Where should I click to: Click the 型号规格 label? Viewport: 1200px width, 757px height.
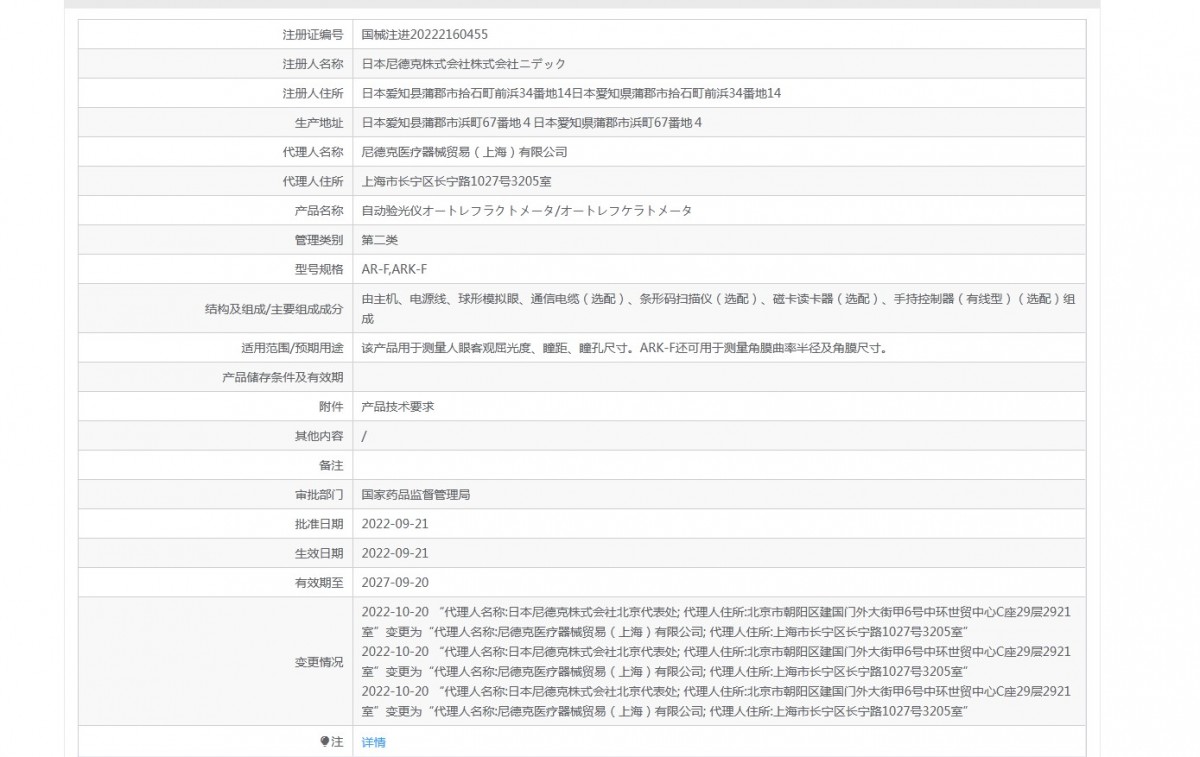(319, 270)
